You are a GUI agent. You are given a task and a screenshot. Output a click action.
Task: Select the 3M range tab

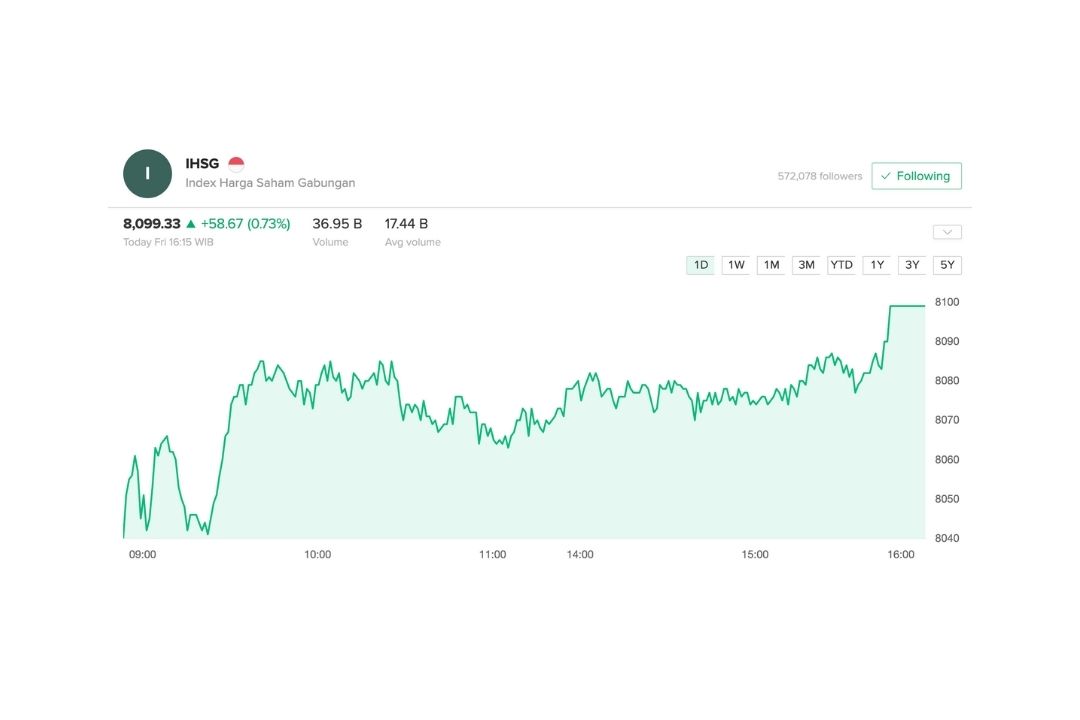[807, 265]
